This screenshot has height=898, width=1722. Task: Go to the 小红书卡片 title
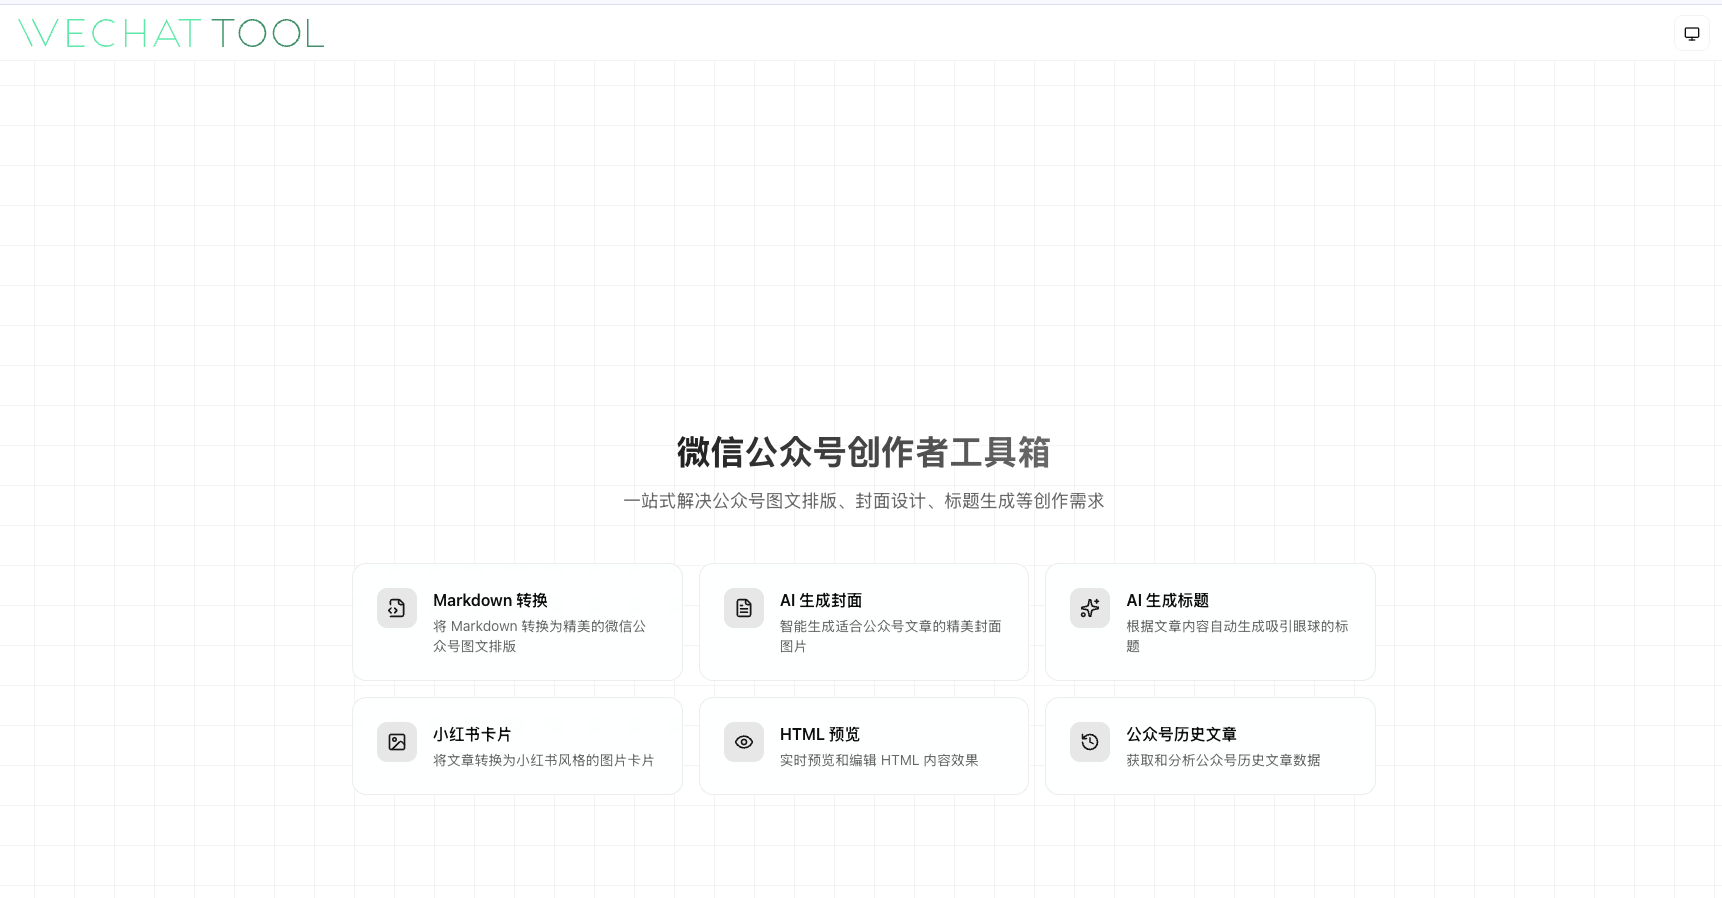(472, 734)
